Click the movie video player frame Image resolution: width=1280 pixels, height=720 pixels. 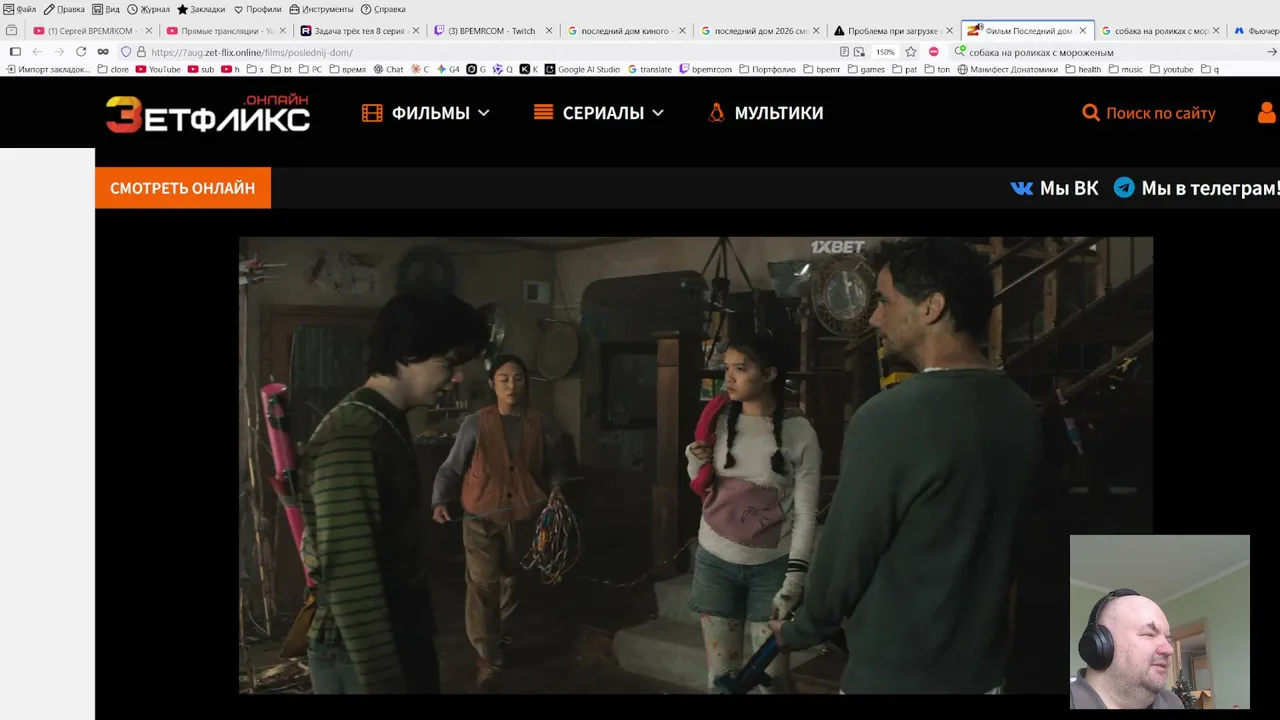[696, 465]
